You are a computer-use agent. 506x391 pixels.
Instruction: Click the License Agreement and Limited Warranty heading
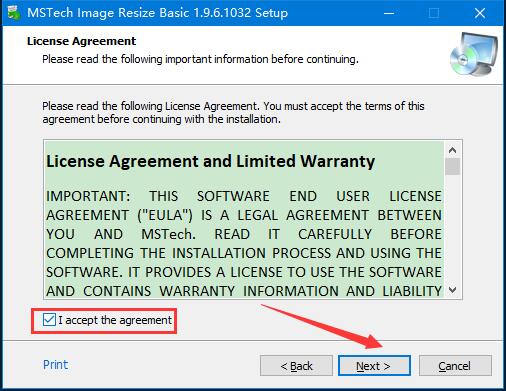210,161
